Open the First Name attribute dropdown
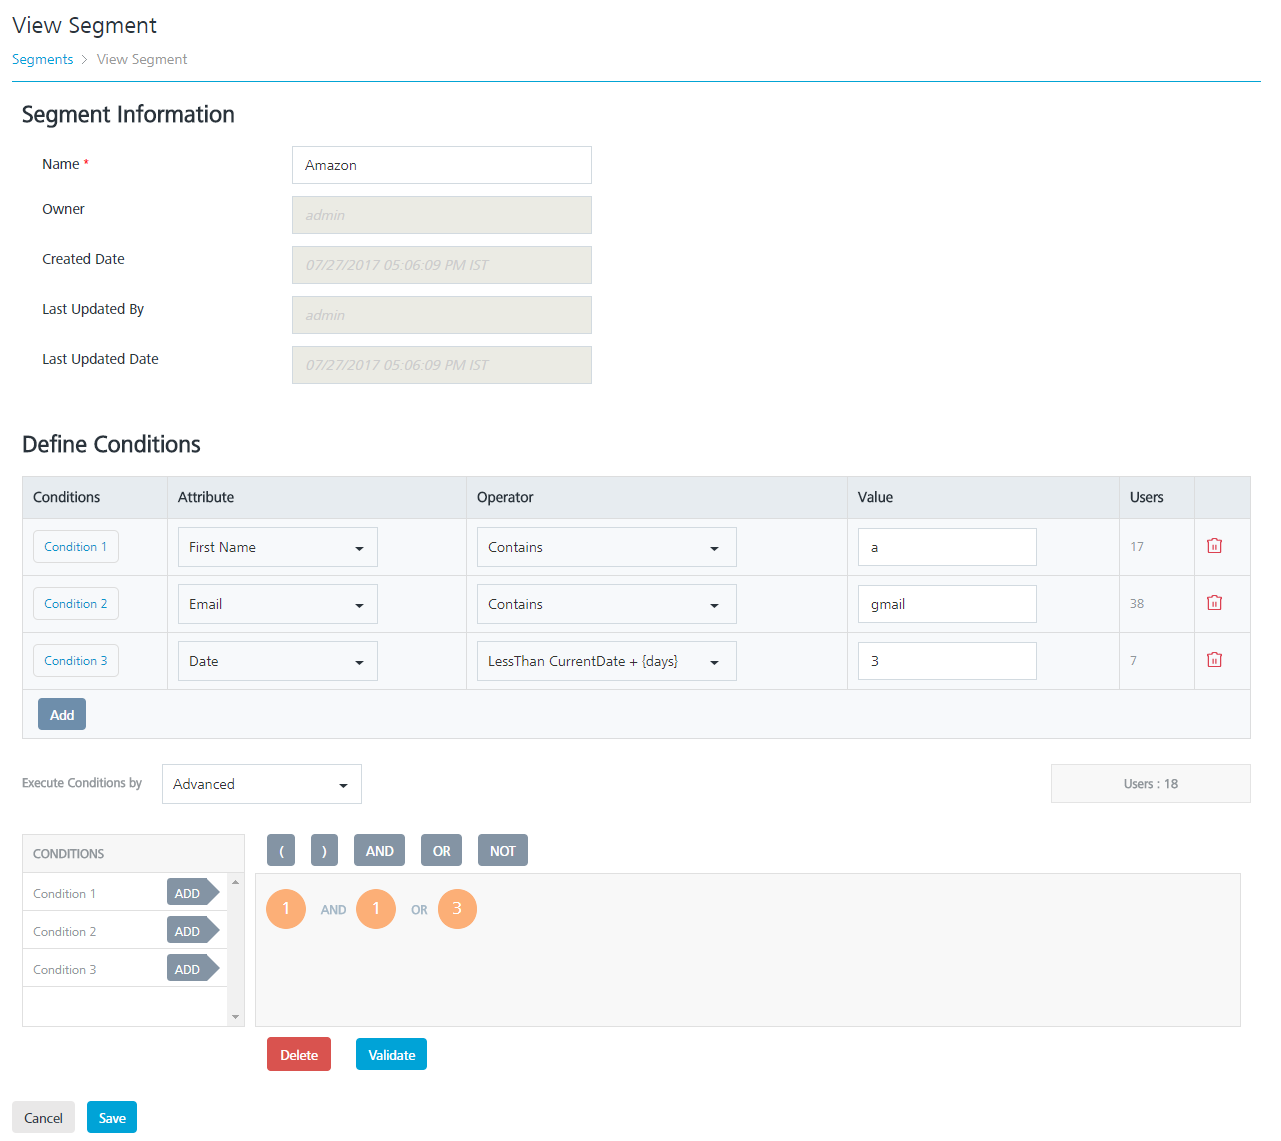1281x1141 pixels. point(277,546)
